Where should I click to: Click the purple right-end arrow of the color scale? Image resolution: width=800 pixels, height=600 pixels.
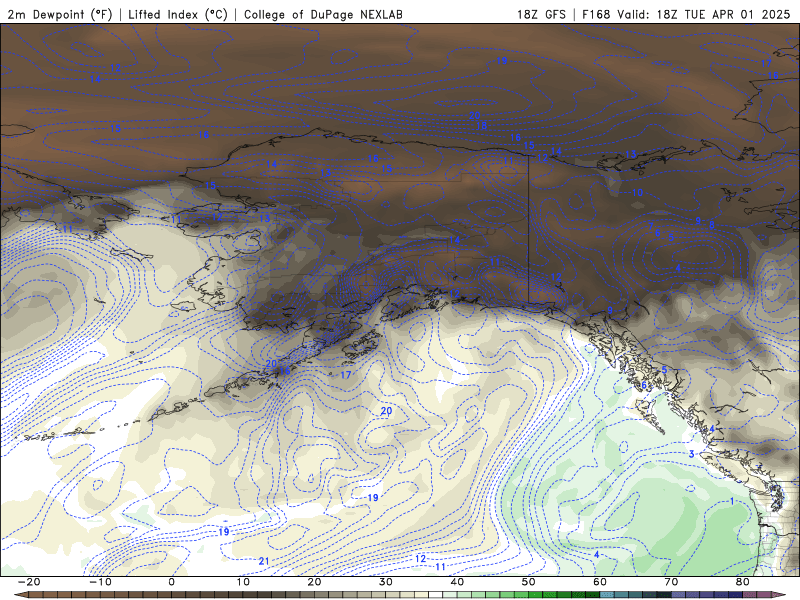pos(780,595)
